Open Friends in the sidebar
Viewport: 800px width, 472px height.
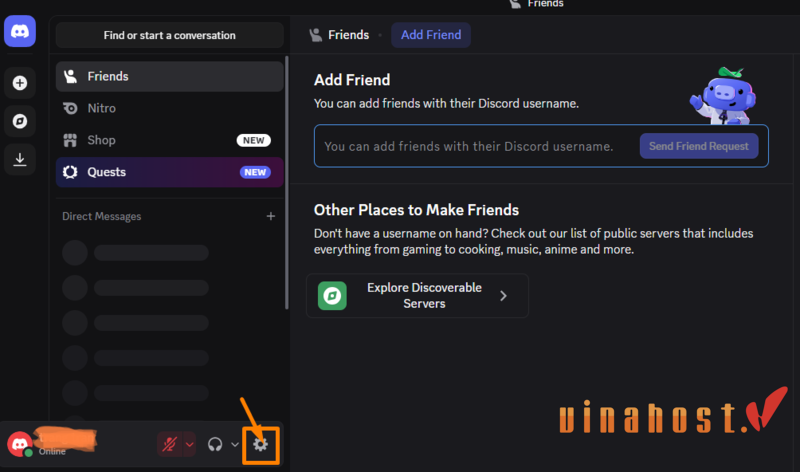(169, 77)
